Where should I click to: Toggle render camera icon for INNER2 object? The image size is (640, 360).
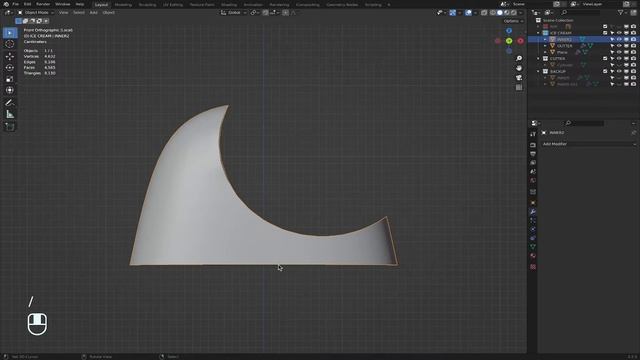(x=633, y=40)
